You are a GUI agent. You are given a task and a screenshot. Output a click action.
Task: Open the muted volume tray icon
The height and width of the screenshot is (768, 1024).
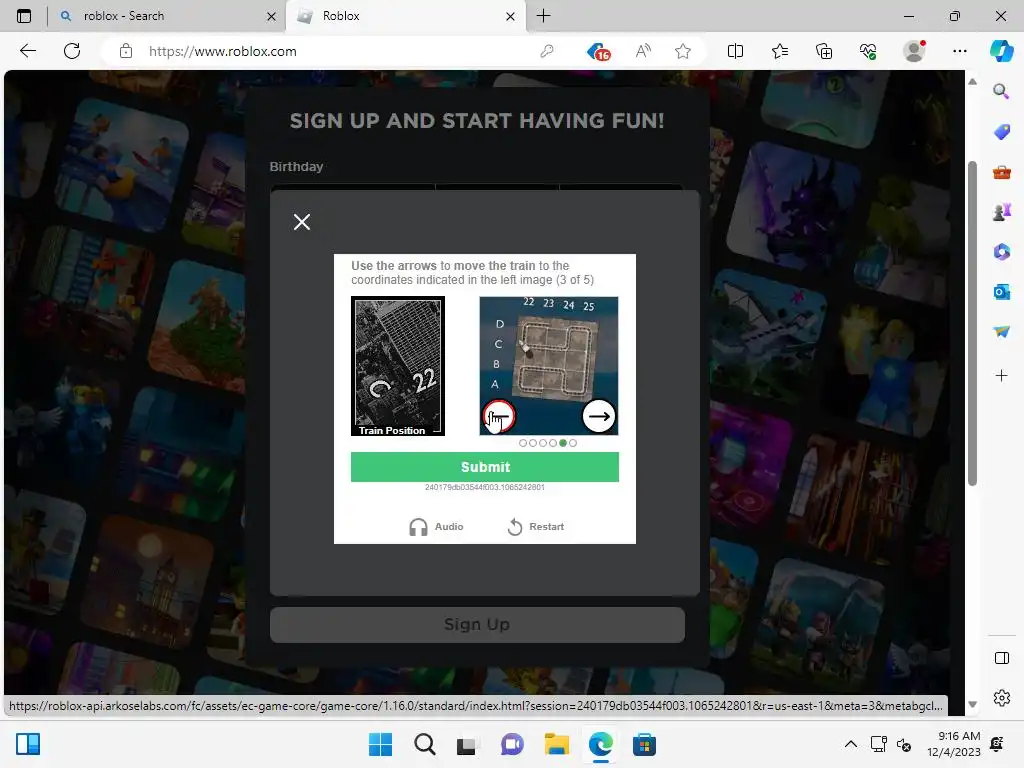pos(904,744)
